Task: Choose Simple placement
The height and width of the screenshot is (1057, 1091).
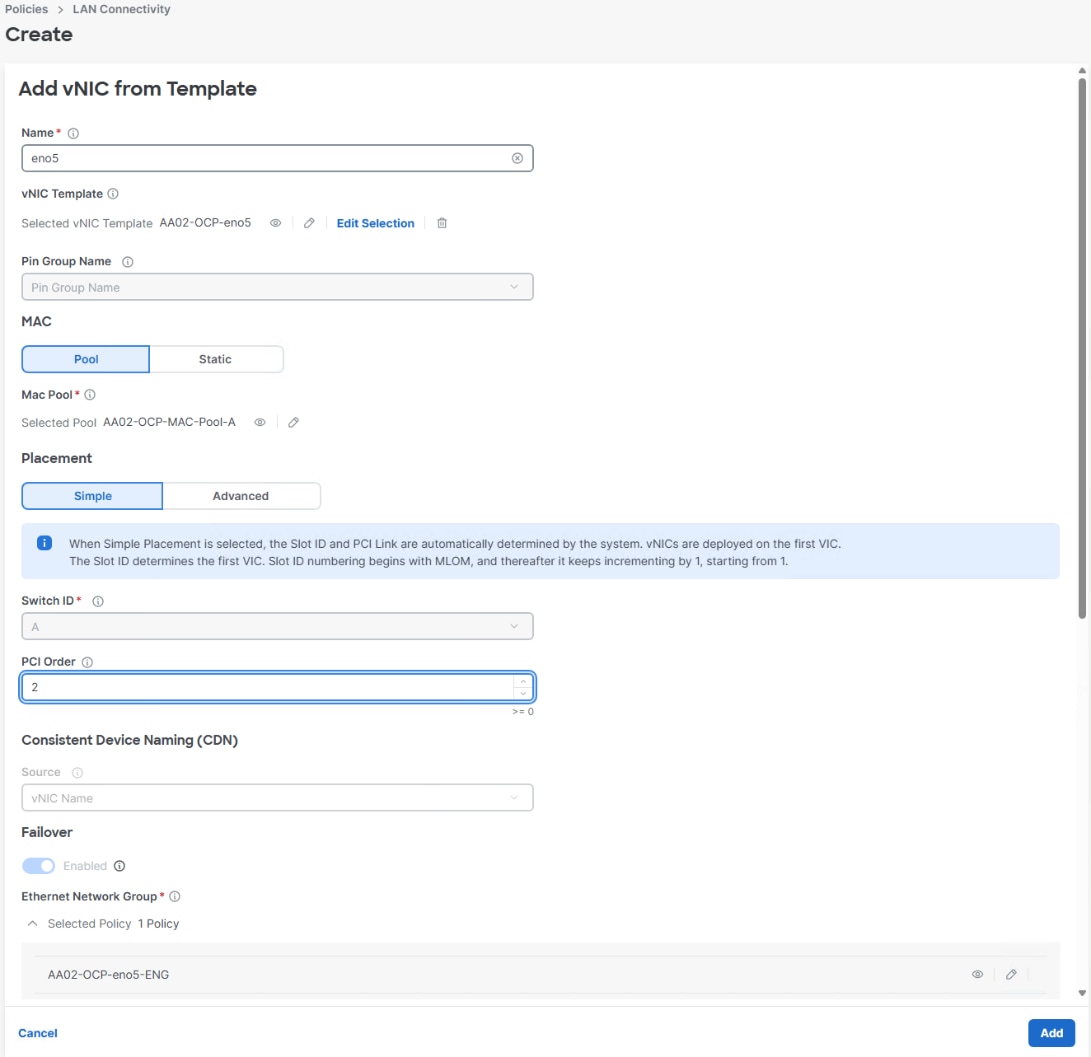Action: (92, 496)
